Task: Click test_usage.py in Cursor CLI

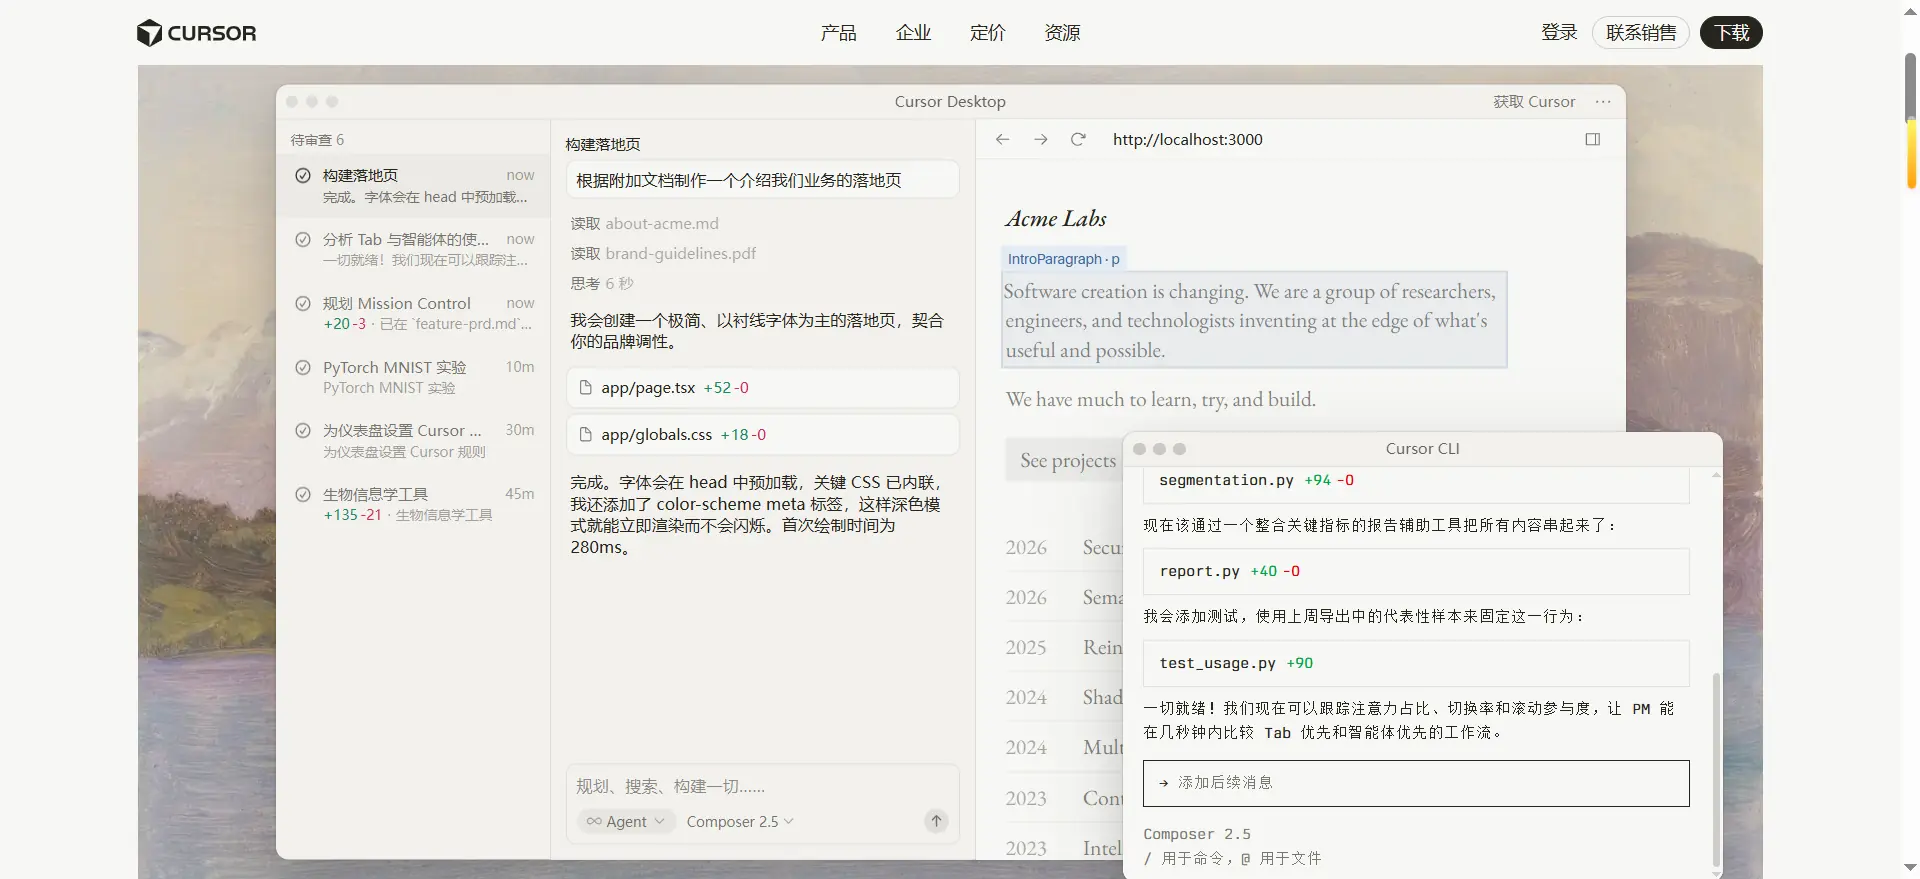Action: [1217, 664]
